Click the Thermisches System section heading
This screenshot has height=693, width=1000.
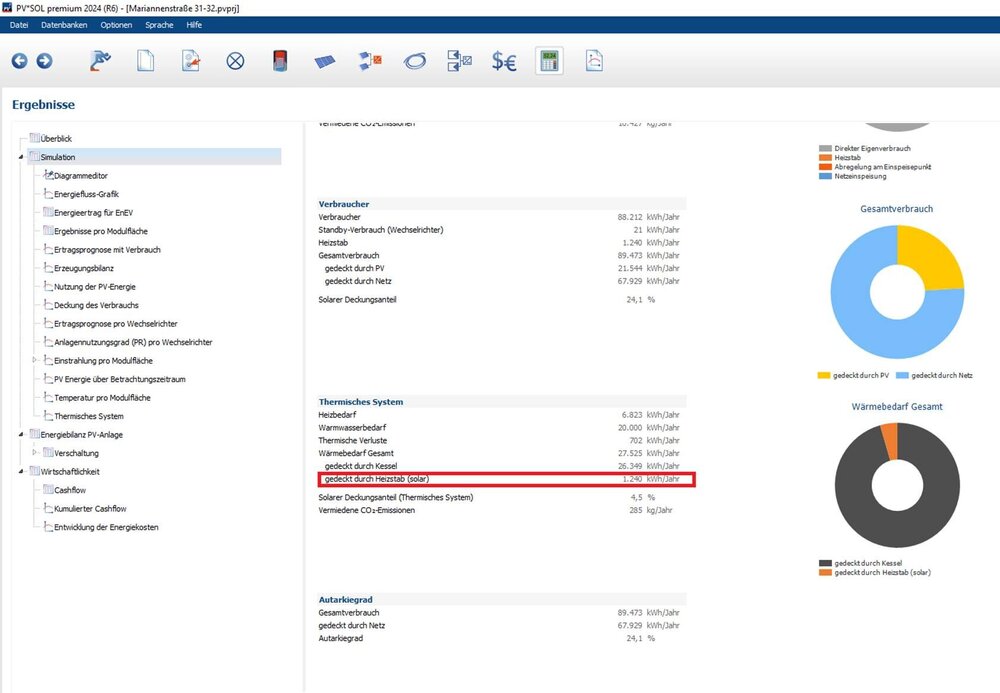pos(361,402)
